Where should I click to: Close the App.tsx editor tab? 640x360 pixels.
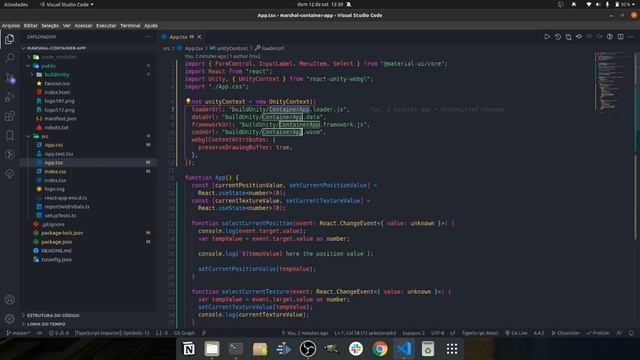point(199,37)
